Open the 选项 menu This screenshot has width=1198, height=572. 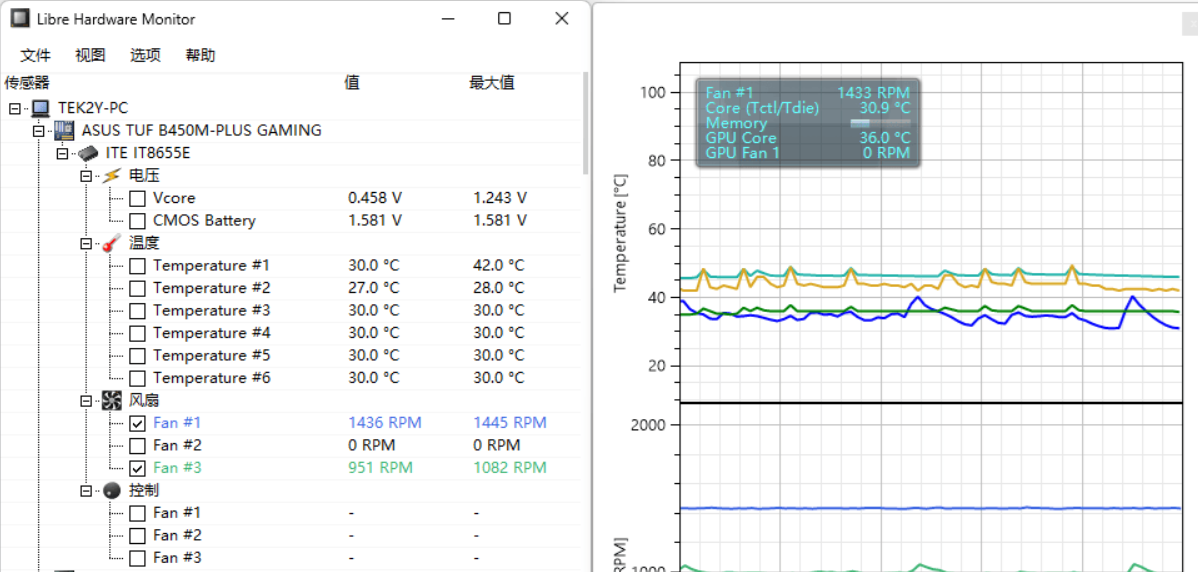[145, 56]
